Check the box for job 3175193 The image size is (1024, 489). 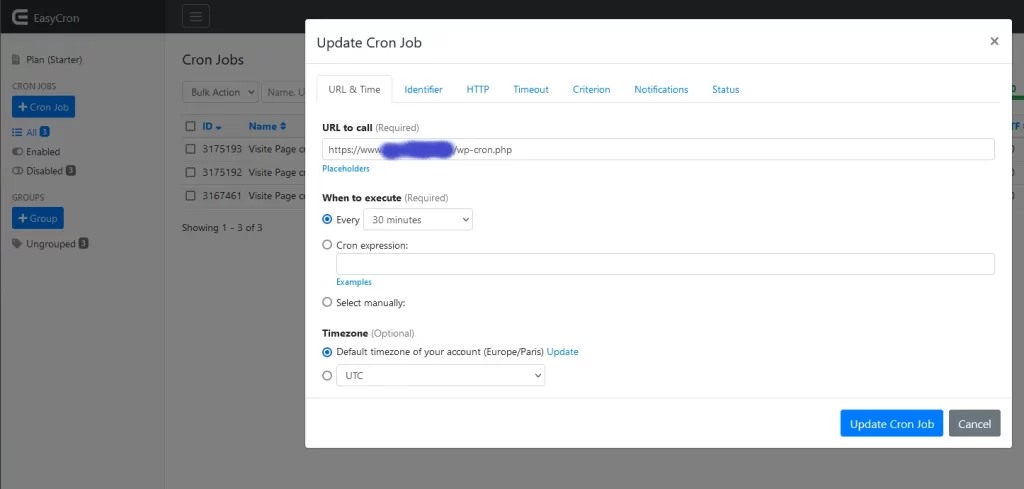(x=190, y=149)
